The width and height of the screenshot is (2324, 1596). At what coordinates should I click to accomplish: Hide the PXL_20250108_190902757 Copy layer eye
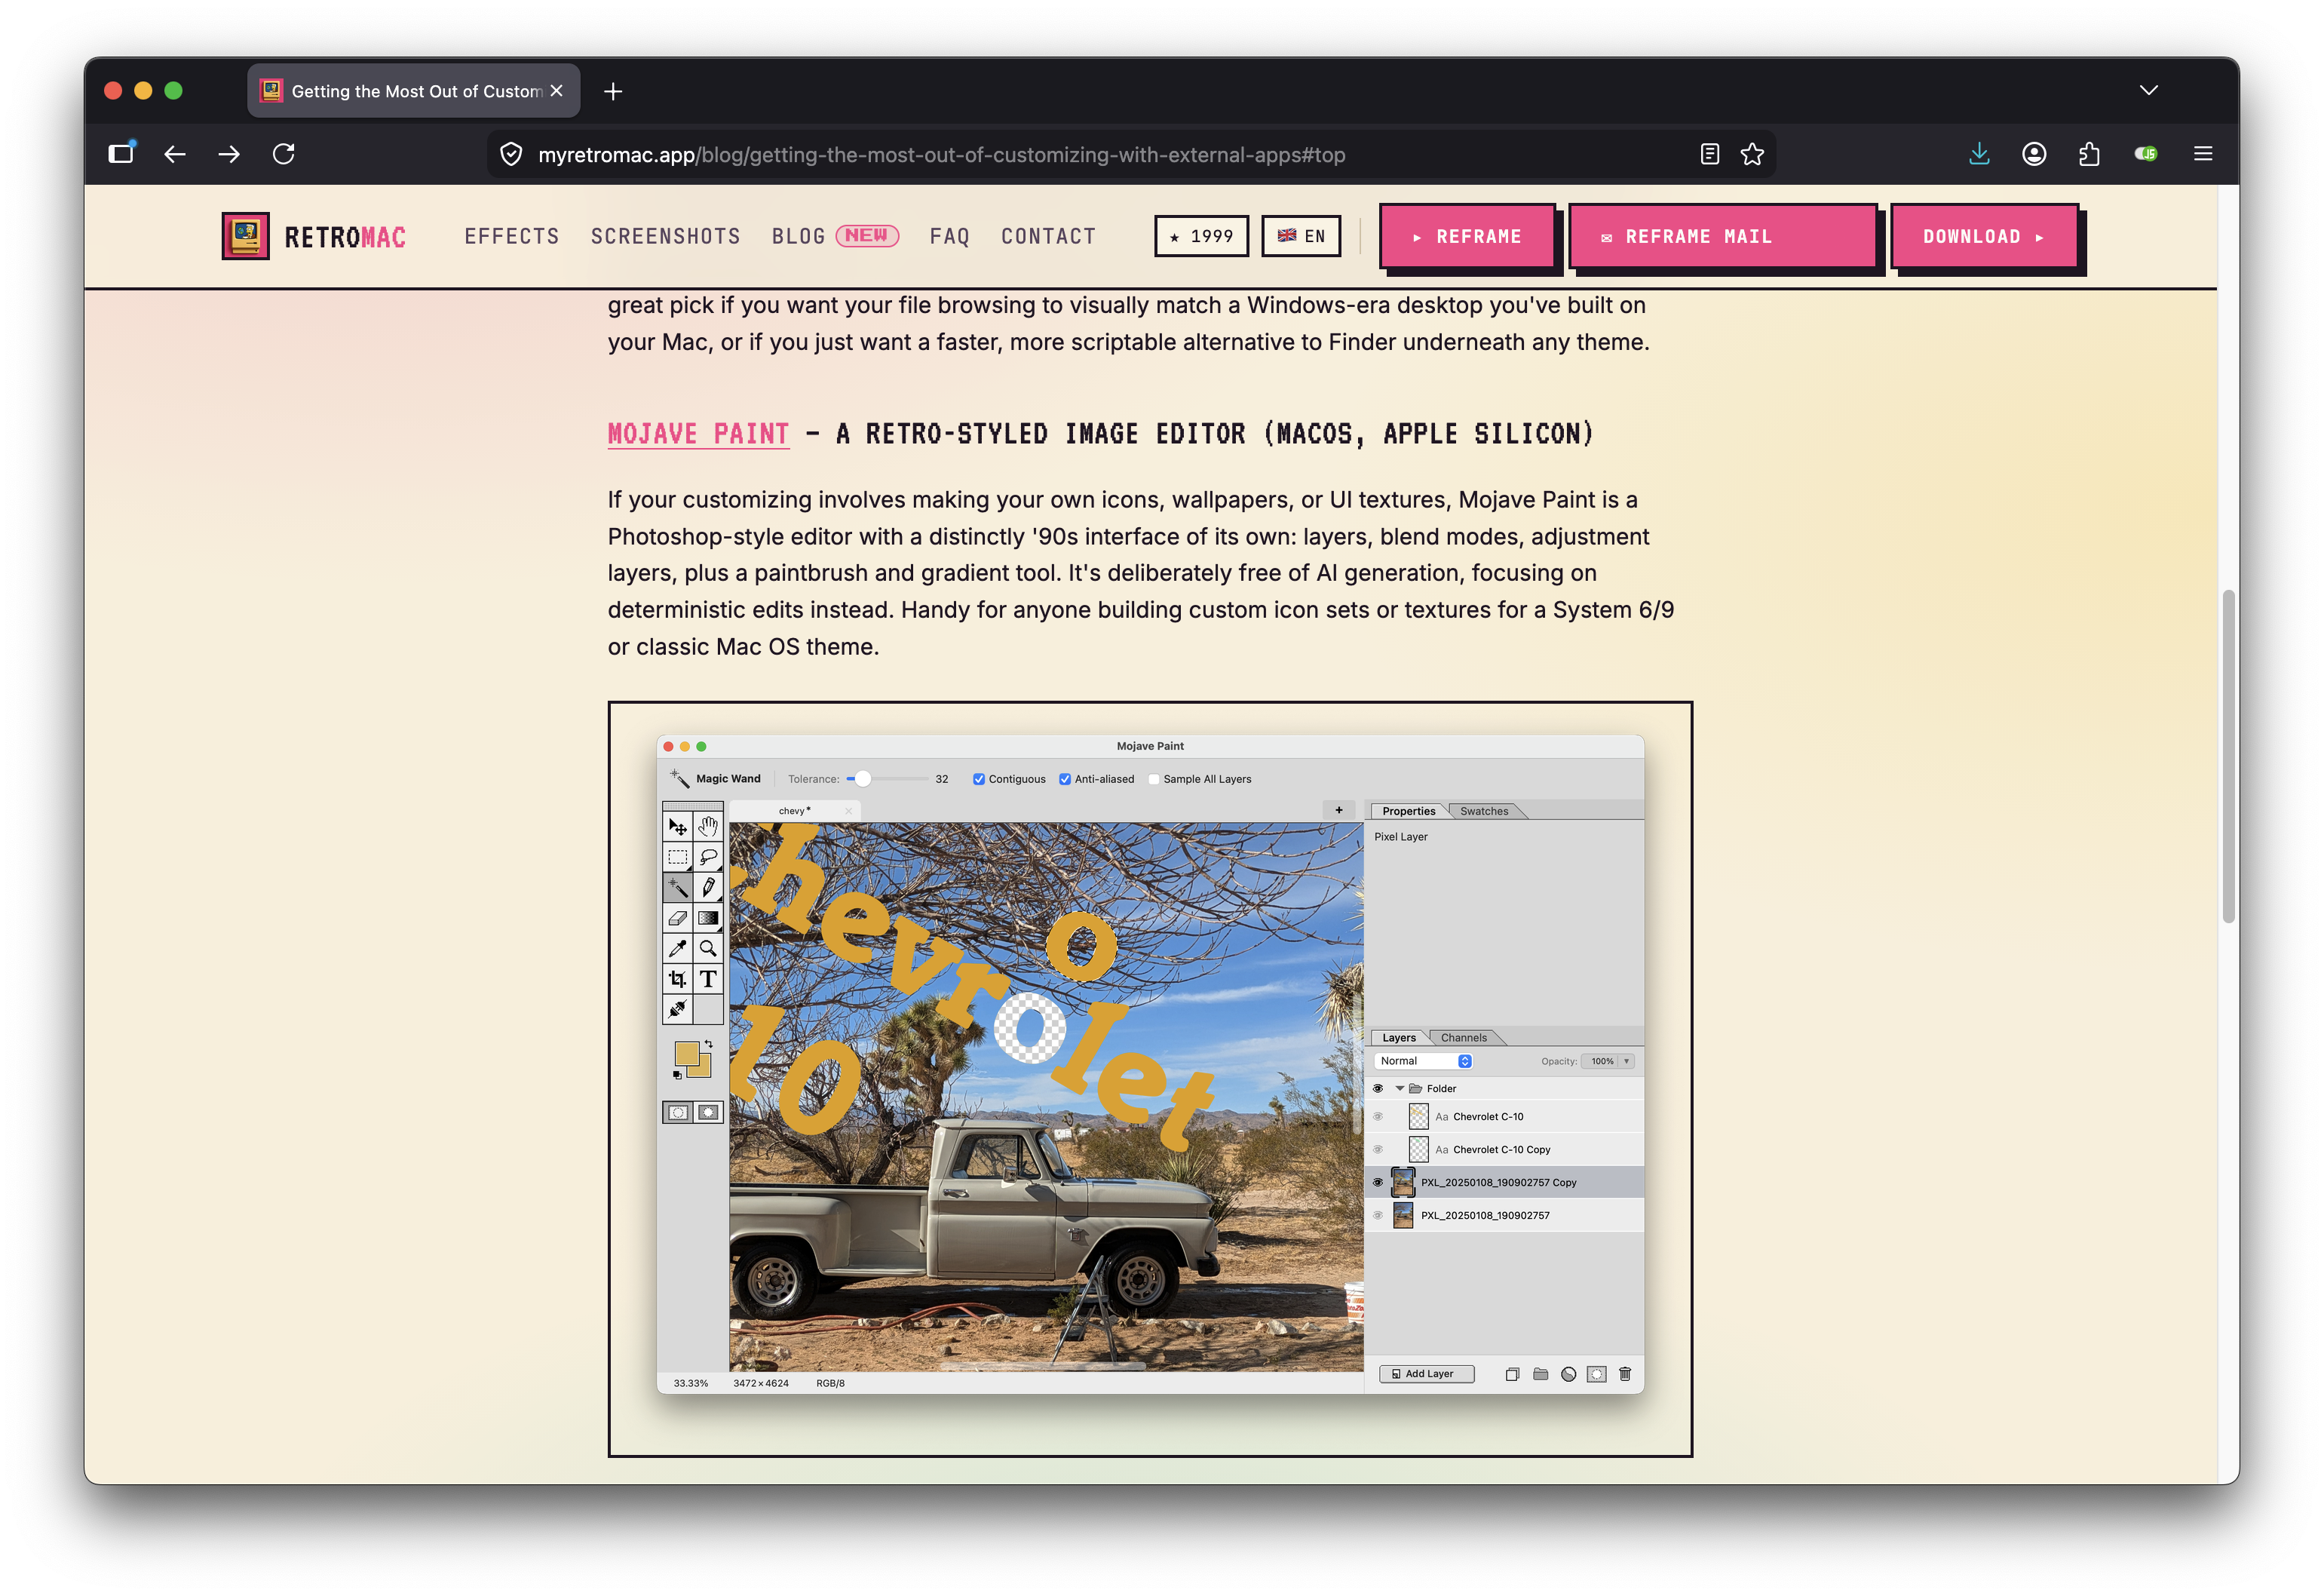tap(1378, 1182)
